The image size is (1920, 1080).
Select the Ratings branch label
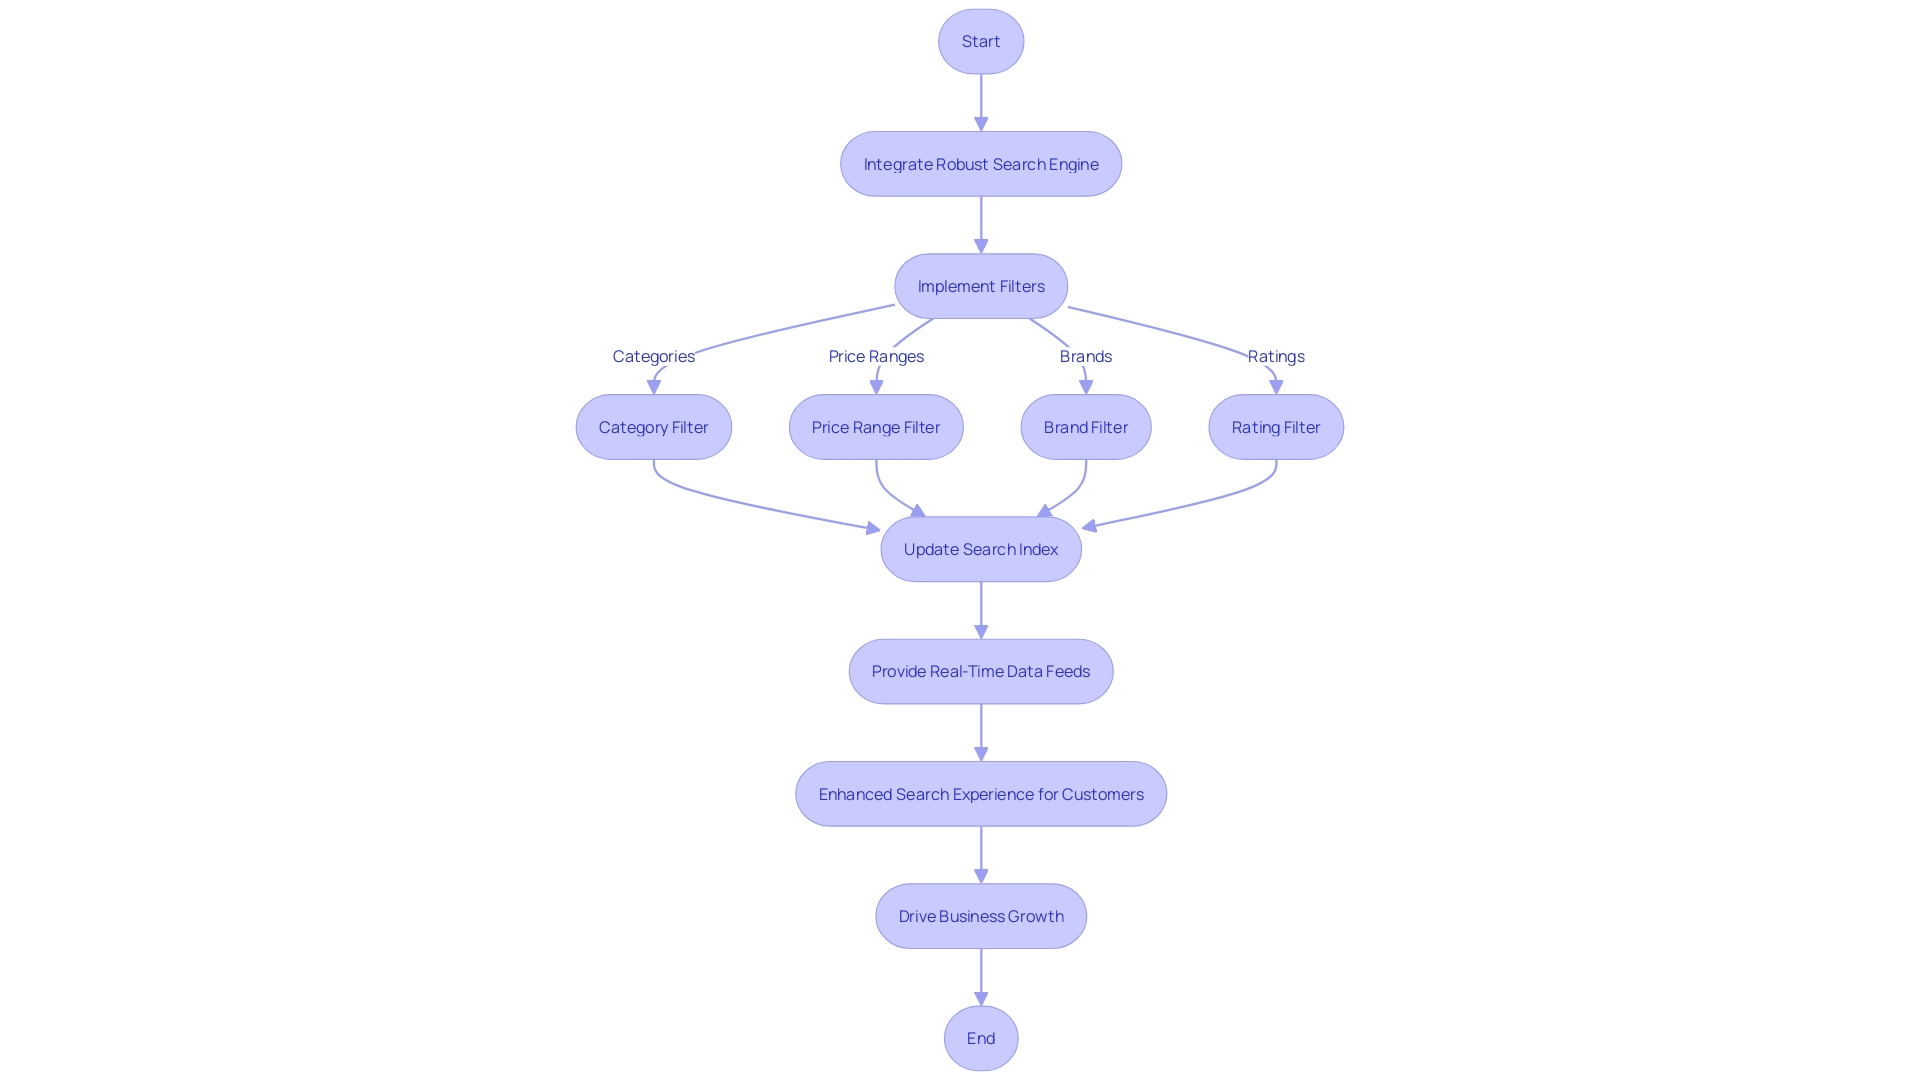point(1276,356)
